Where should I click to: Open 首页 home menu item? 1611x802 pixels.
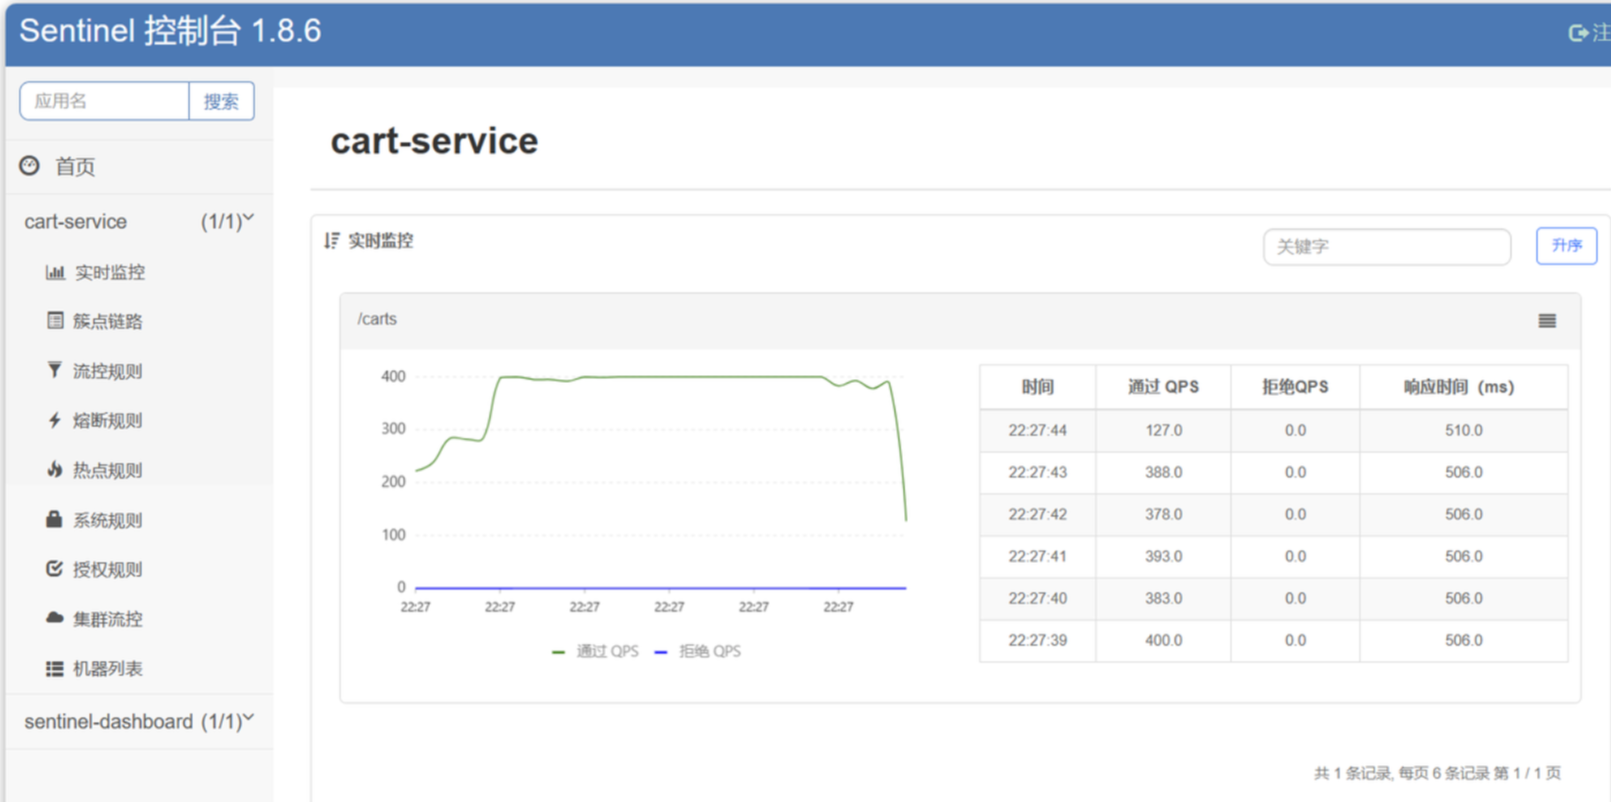pos(74,167)
